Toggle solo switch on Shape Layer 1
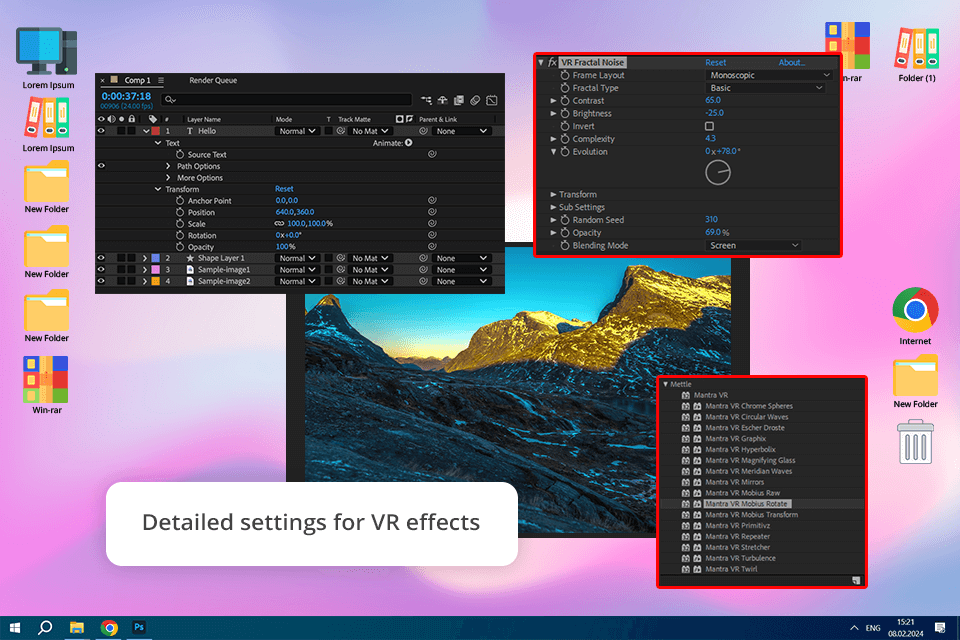 coord(121,258)
